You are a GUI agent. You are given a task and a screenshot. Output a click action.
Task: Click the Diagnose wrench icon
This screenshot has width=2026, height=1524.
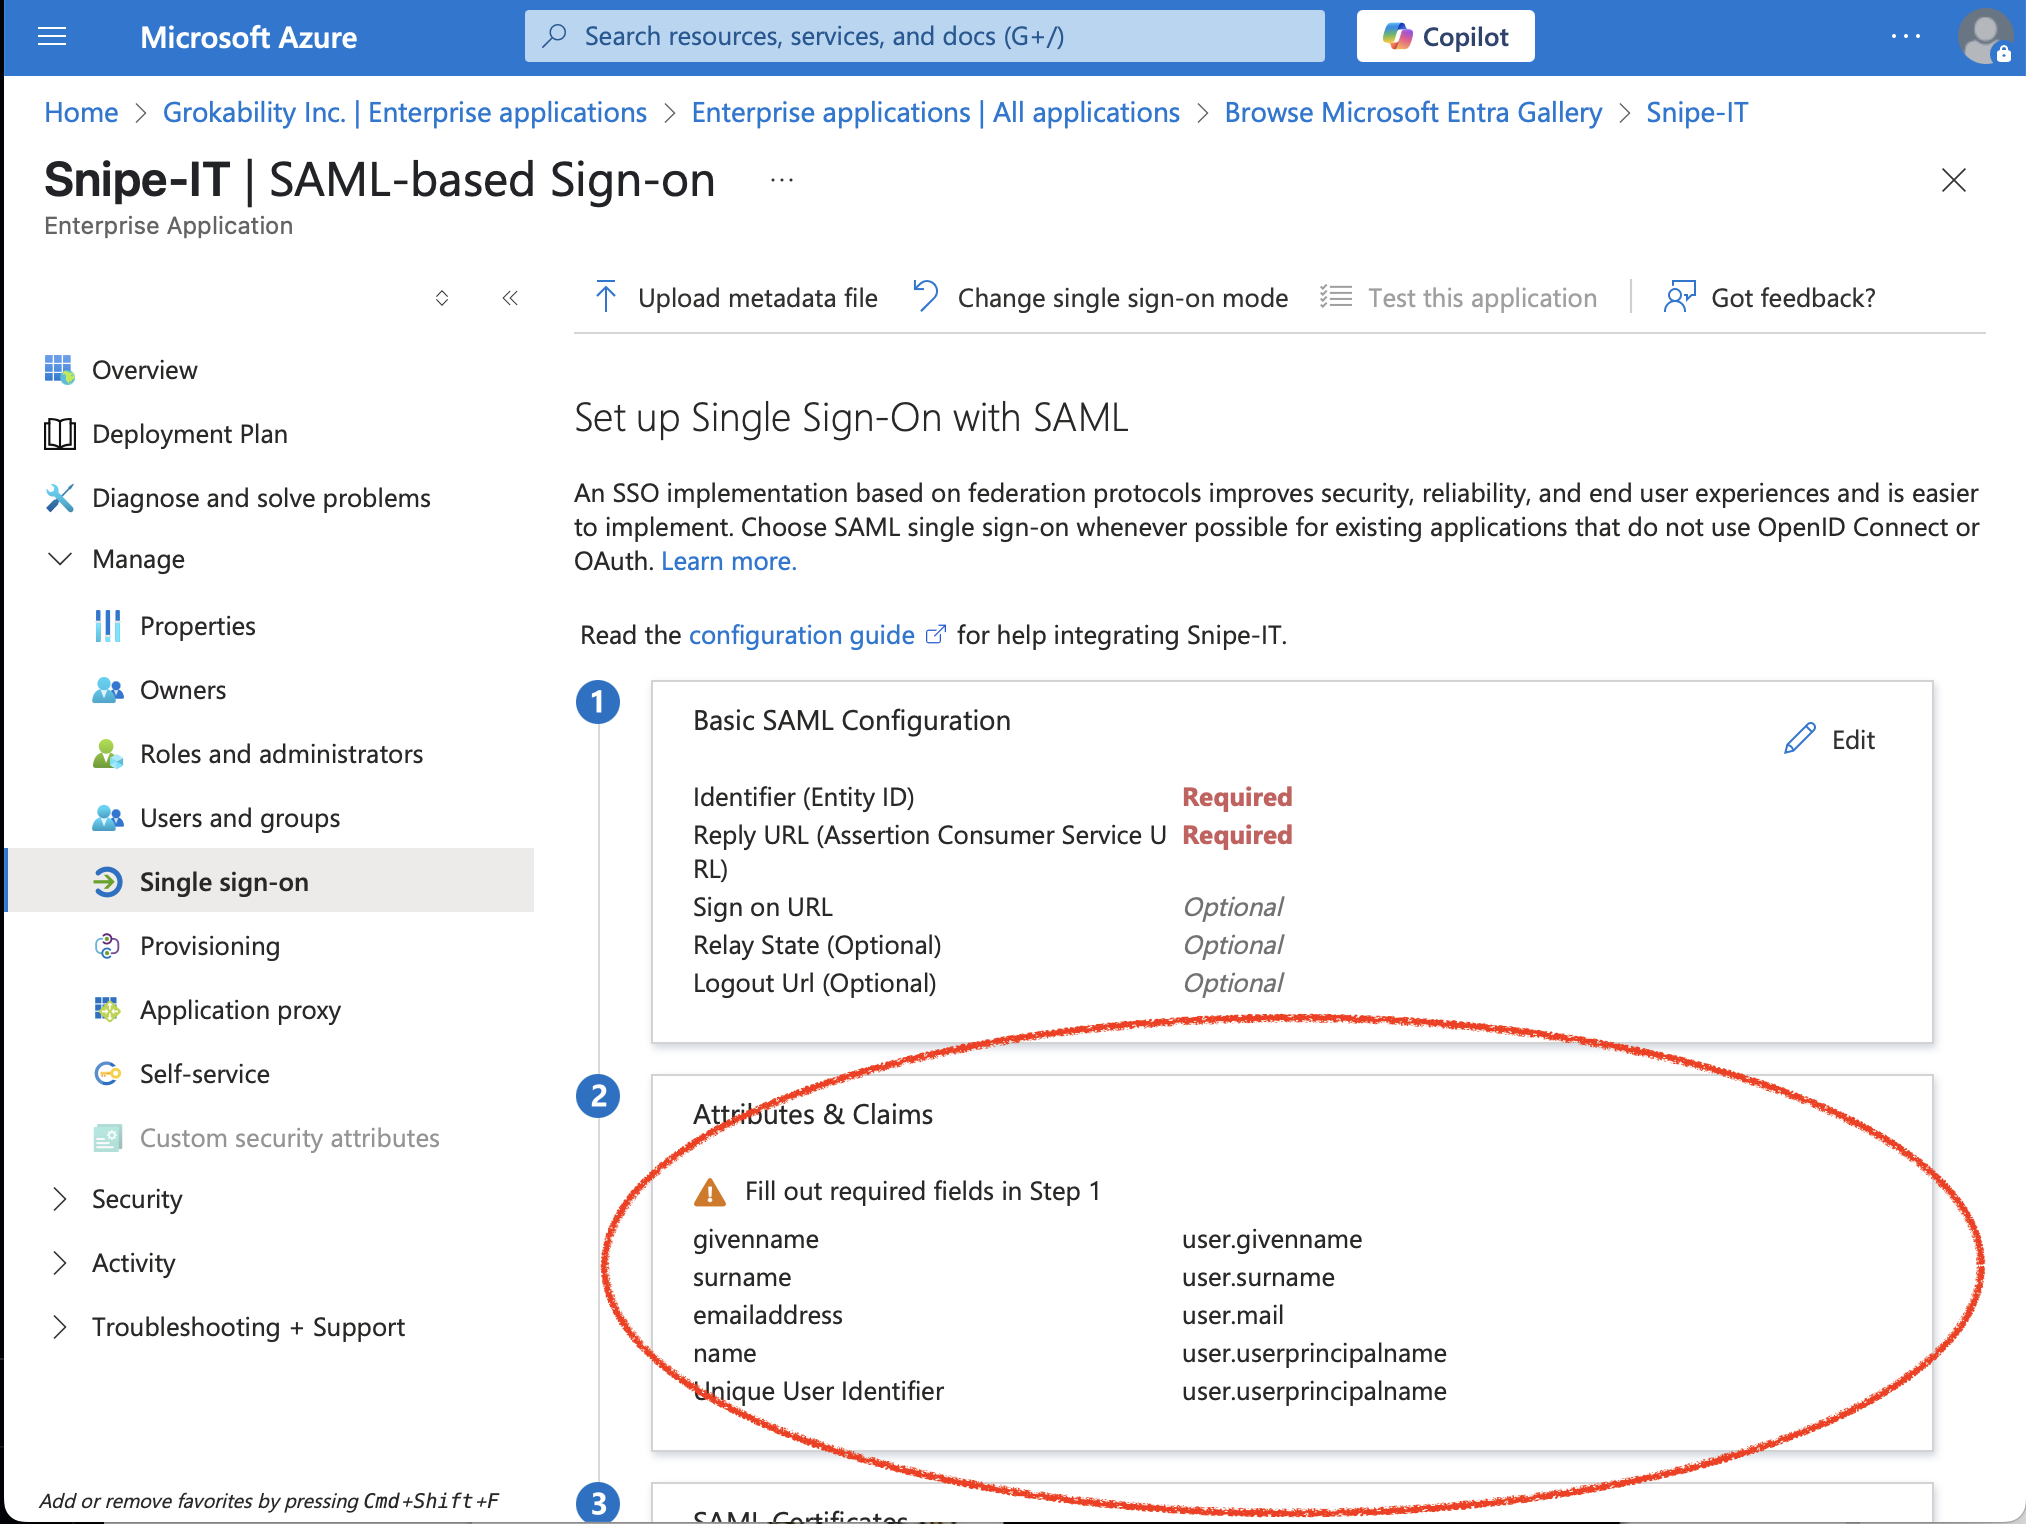[60, 498]
